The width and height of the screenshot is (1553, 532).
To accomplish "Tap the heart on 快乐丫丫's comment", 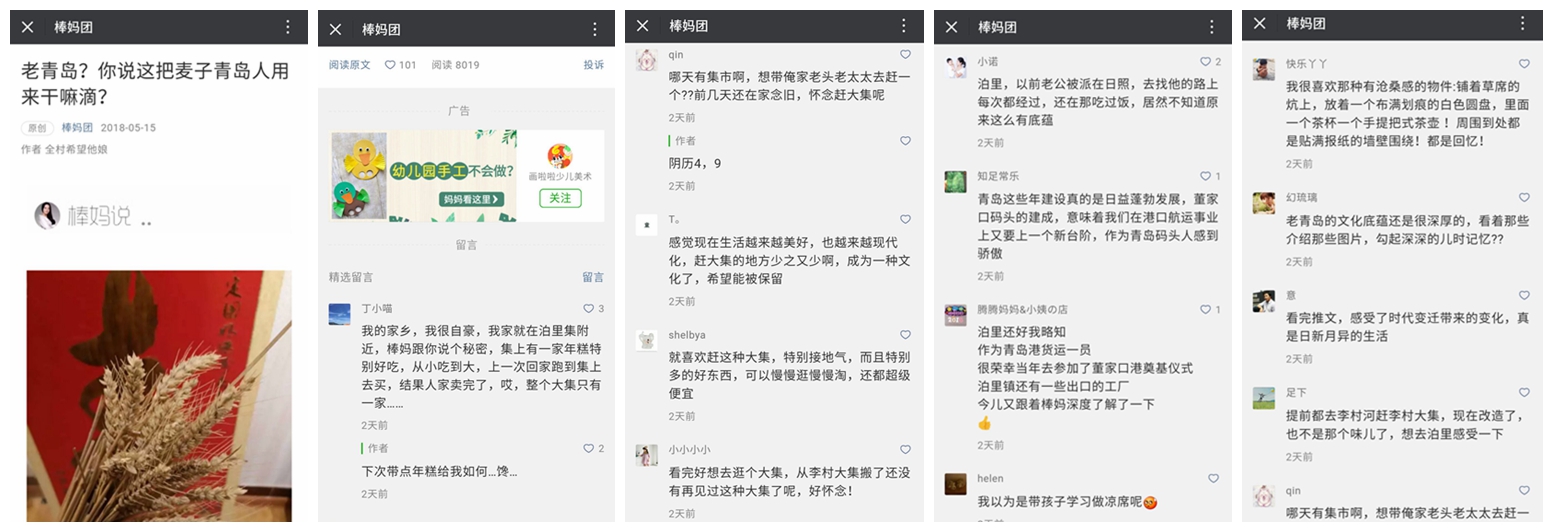I will coord(1524,64).
